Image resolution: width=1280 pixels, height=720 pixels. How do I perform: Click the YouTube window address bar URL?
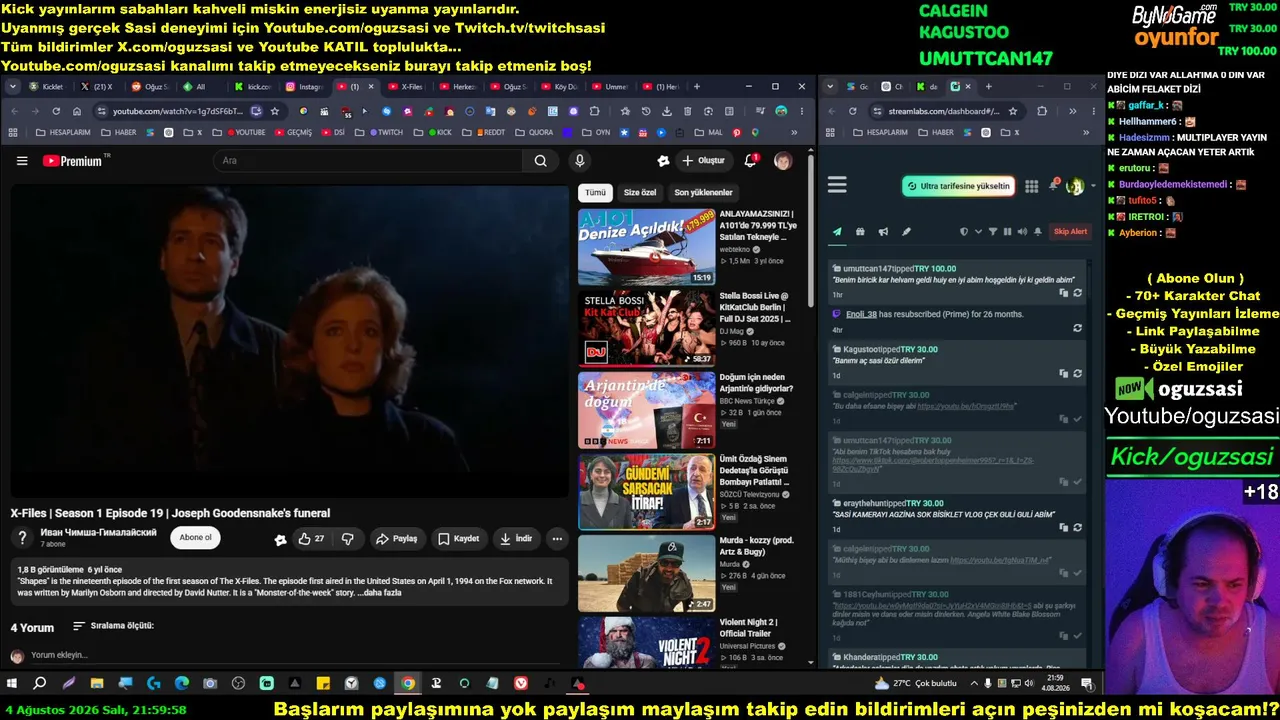pyautogui.click(x=178, y=111)
